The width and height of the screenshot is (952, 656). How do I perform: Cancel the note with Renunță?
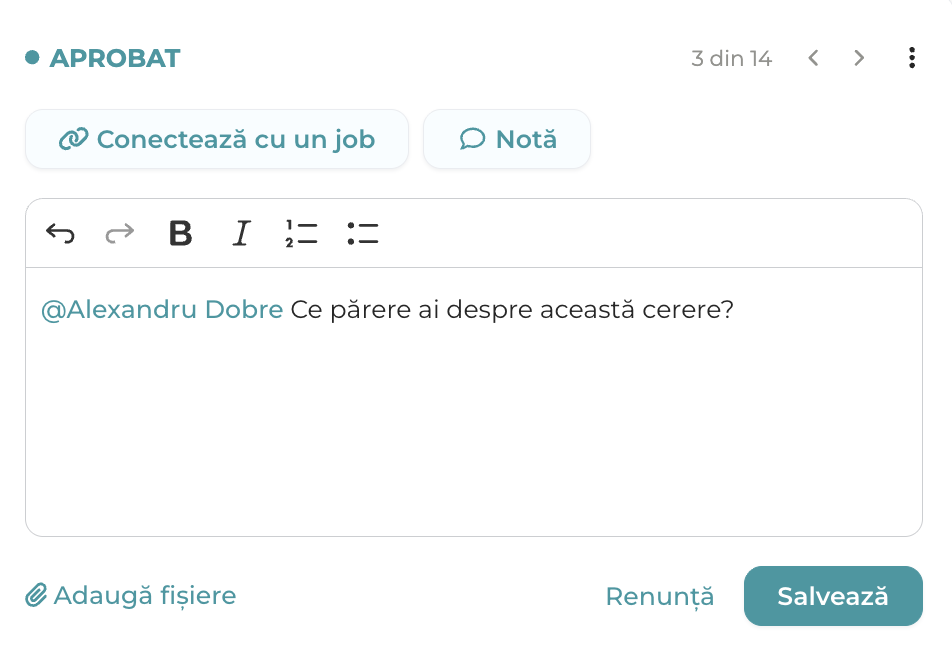pyautogui.click(x=660, y=596)
